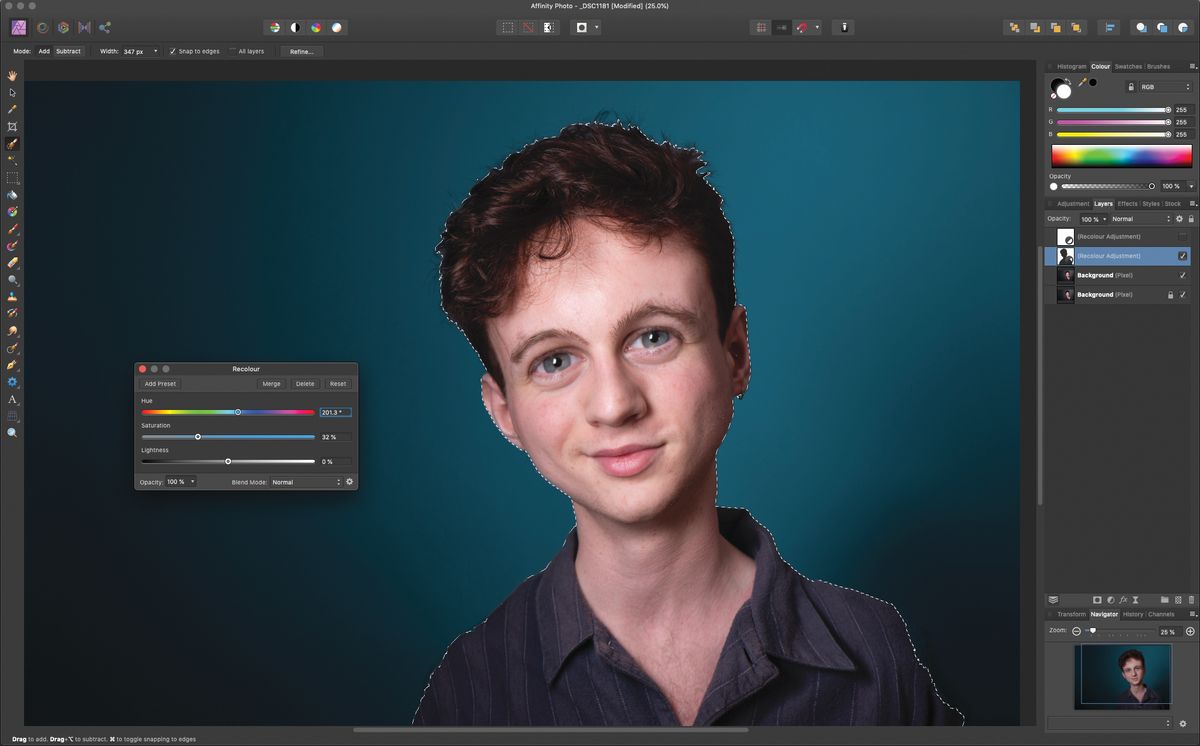Screen dimensions: 1200x746
Task: Activate the Crop tool
Action: (12, 126)
